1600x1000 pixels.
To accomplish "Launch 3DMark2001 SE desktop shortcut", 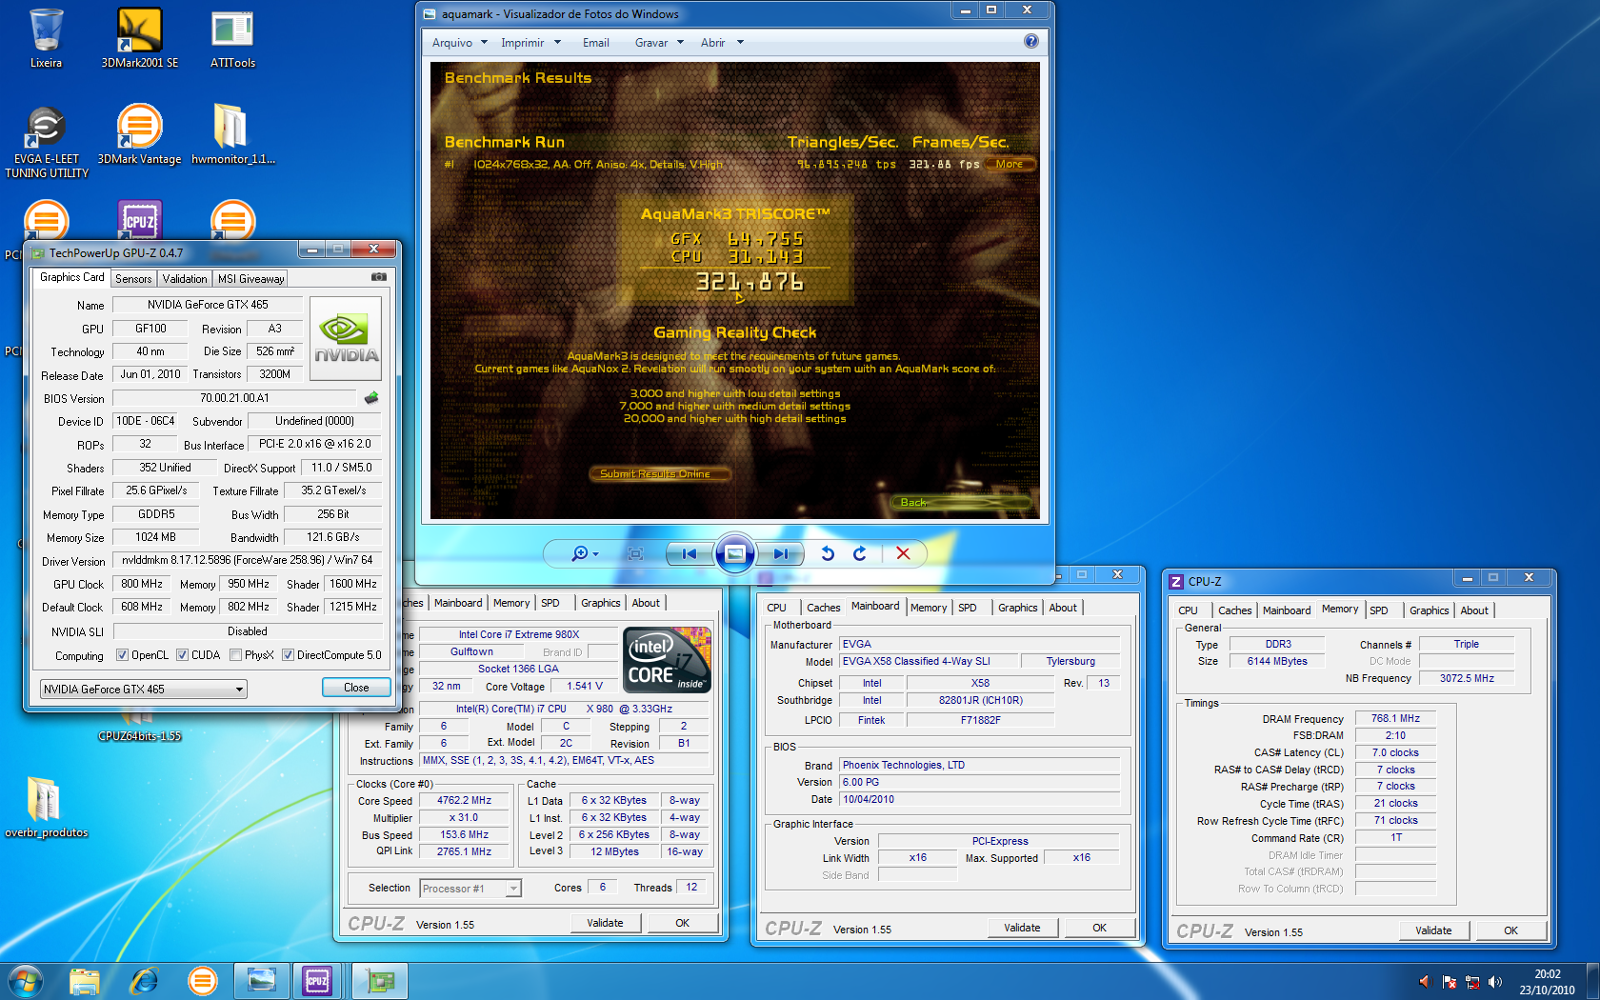I will (x=139, y=38).
